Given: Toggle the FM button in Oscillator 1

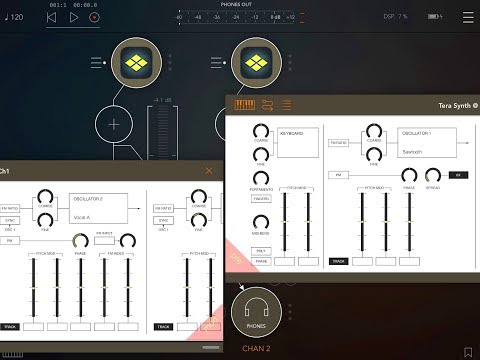Looking at the screenshot, I should pos(338,175).
